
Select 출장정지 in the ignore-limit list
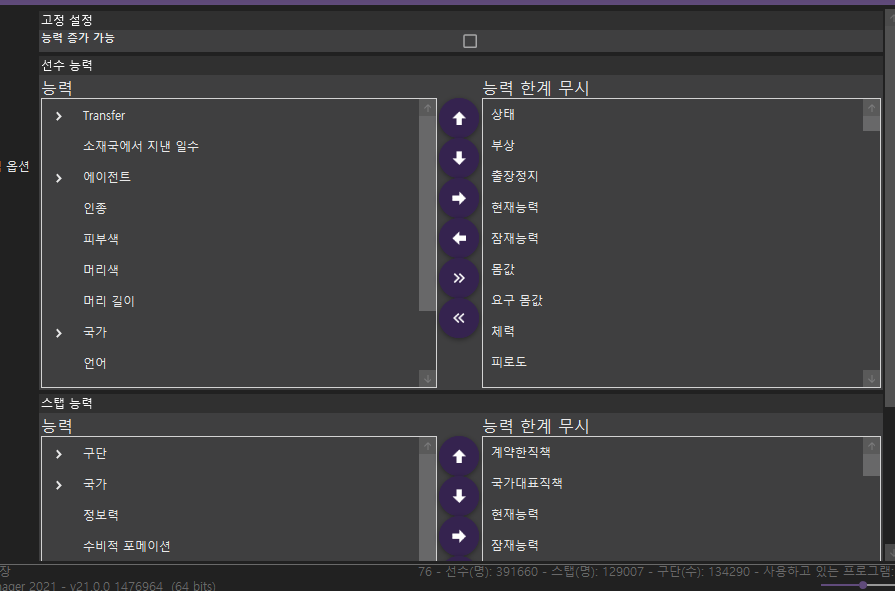tap(515, 176)
